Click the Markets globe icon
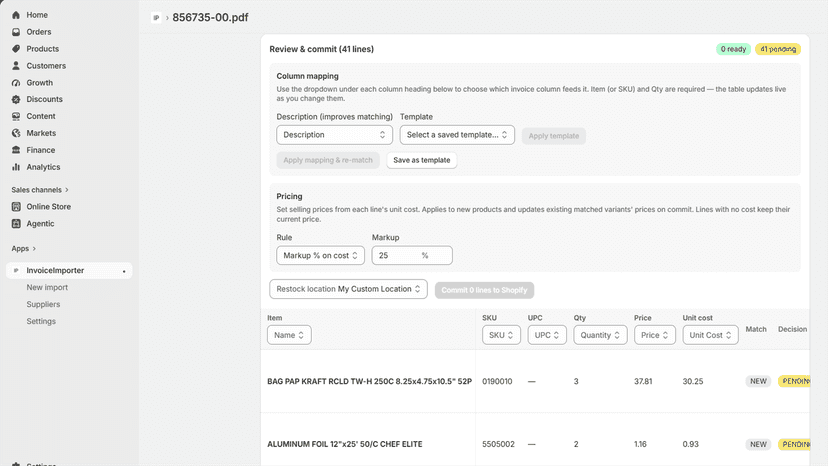The height and width of the screenshot is (466, 828). pos(16,133)
